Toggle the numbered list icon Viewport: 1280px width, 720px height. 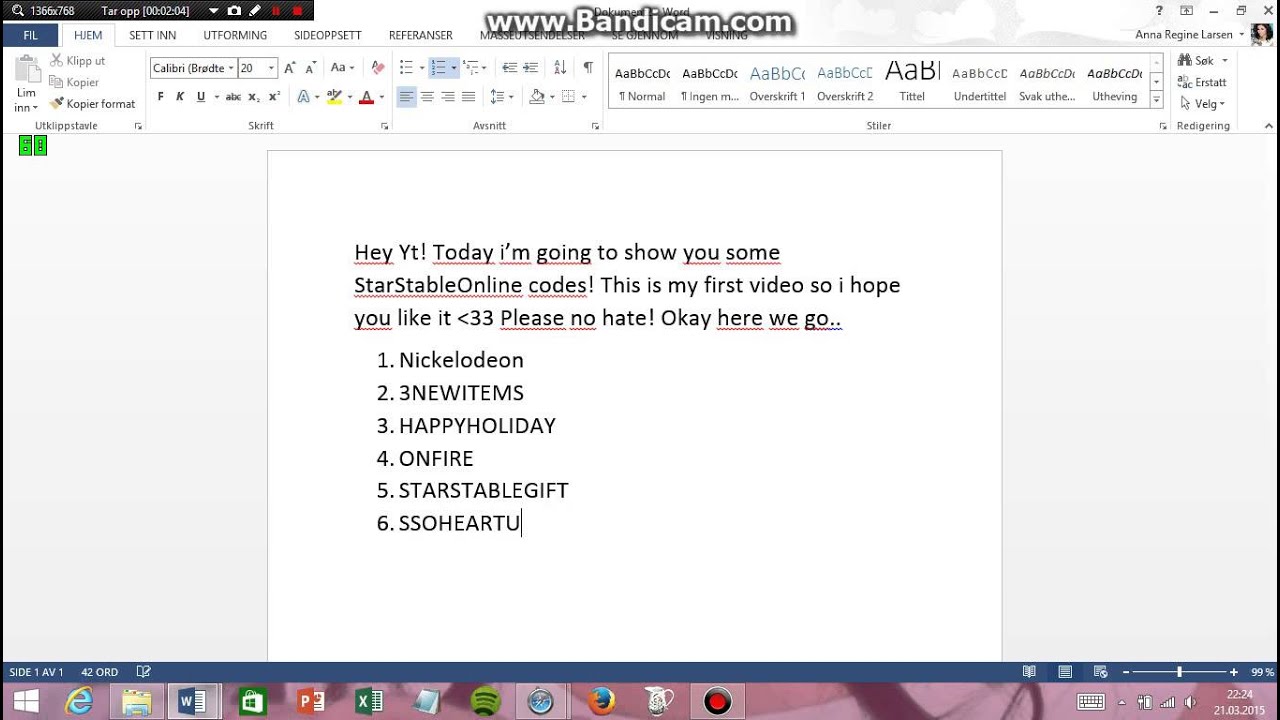point(438,68)
